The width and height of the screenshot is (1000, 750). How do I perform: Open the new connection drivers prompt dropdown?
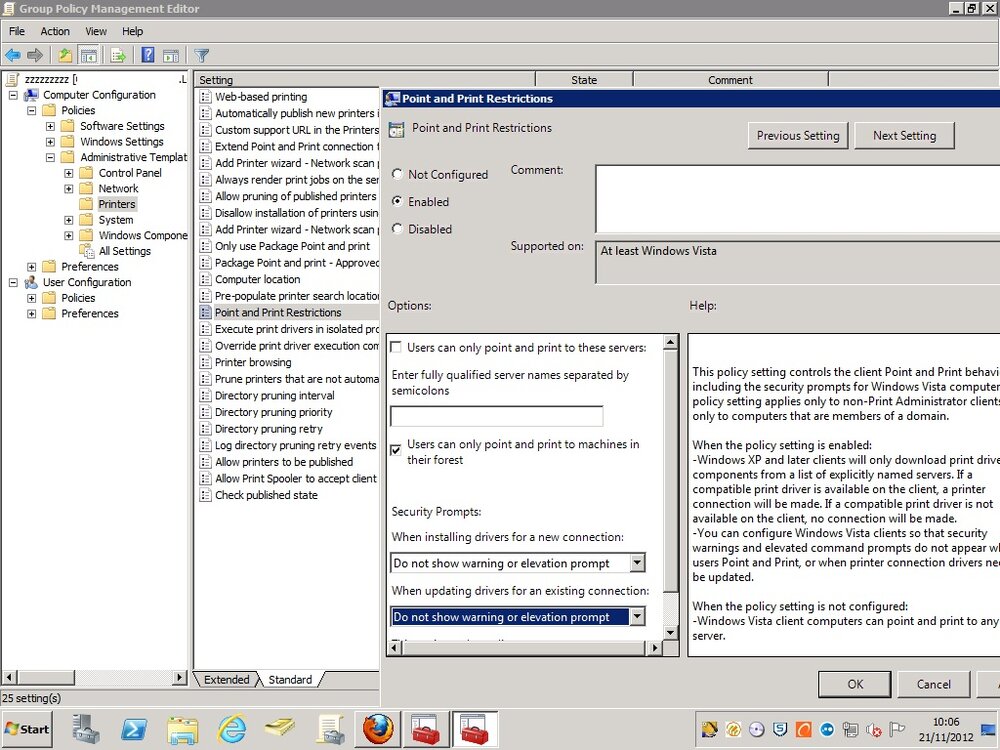(637, 562)
